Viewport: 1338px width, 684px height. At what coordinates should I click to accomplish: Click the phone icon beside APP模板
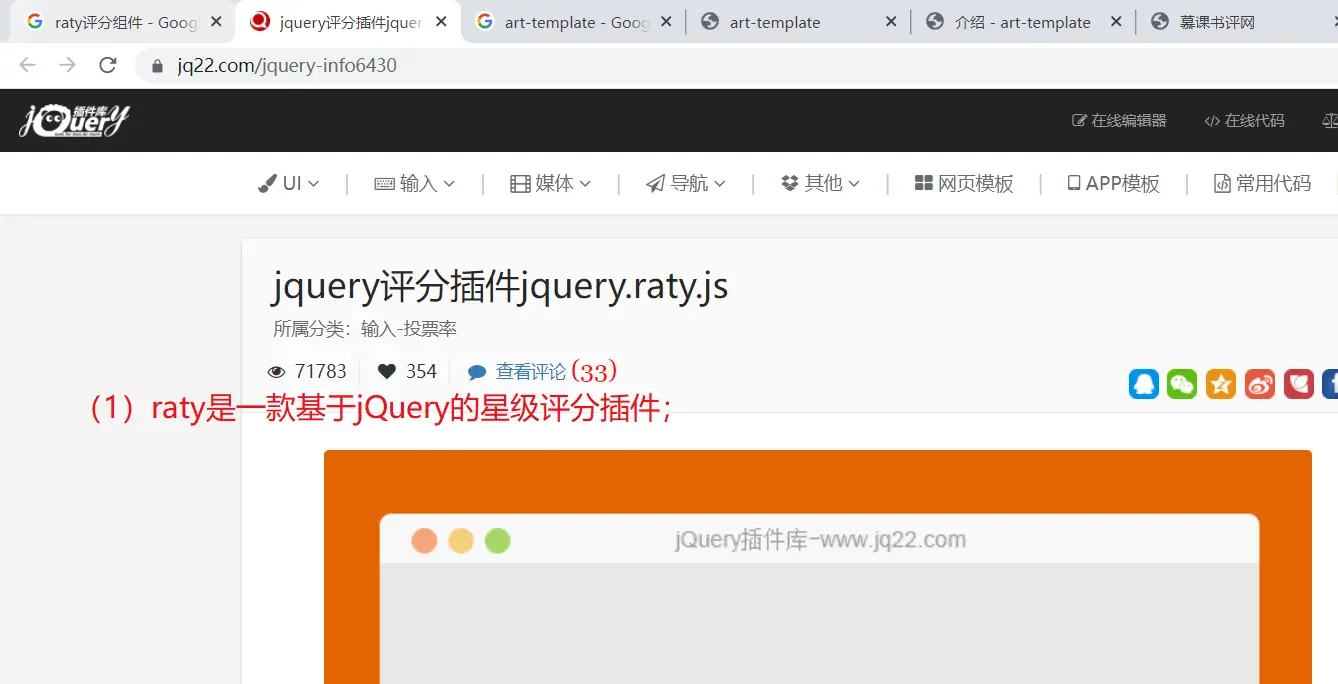1074,183
